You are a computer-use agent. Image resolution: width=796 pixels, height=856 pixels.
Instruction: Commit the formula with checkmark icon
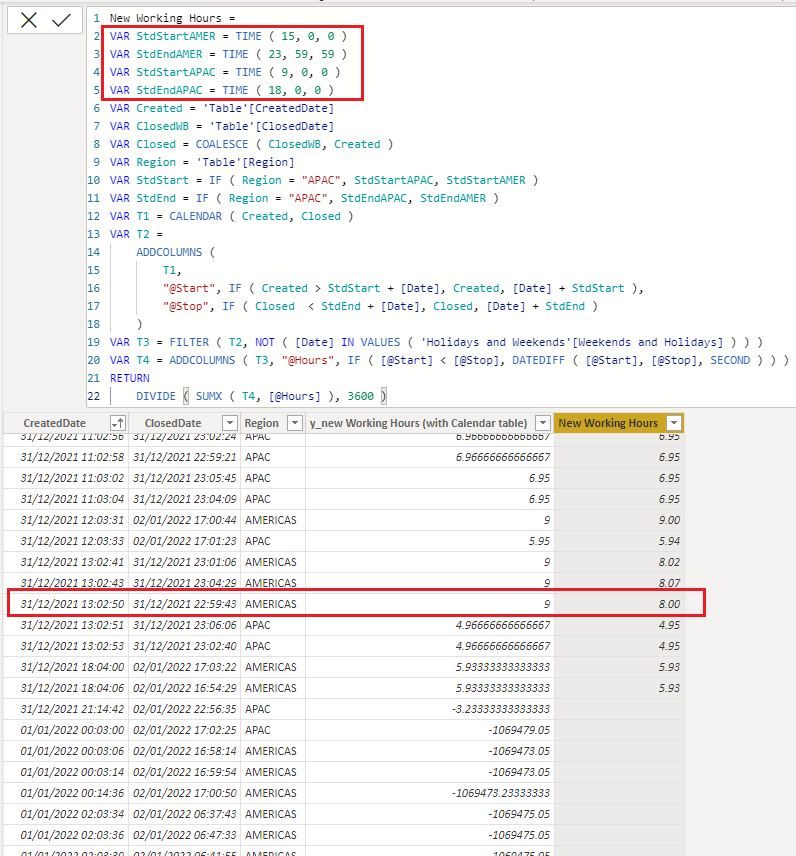pos(61,21)
